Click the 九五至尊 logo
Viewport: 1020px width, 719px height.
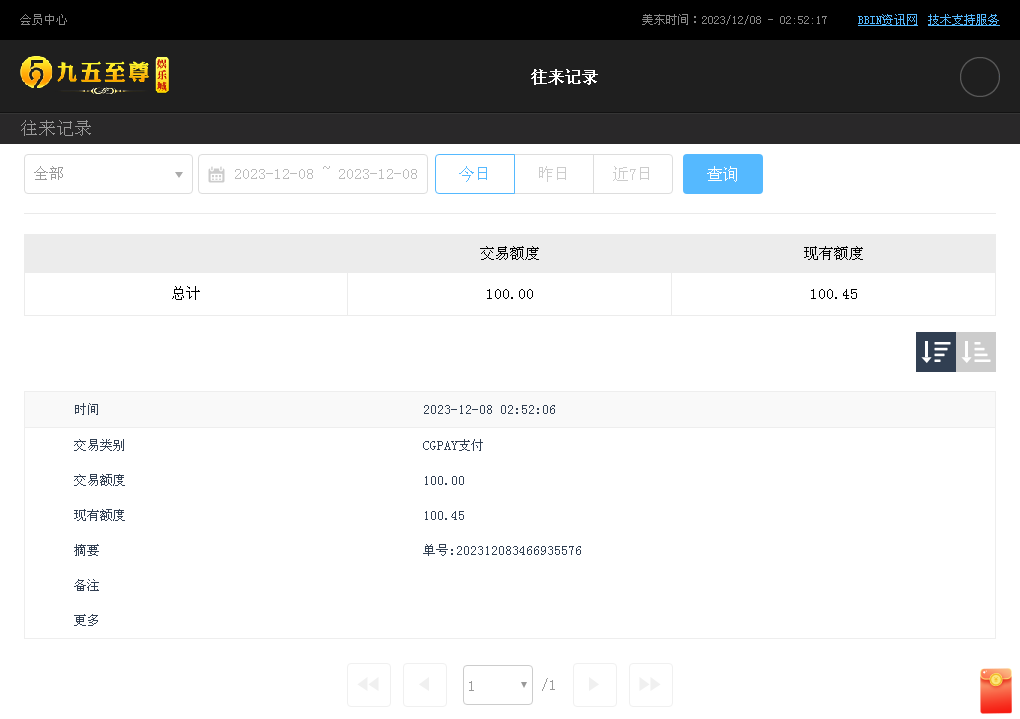(95, 75)
